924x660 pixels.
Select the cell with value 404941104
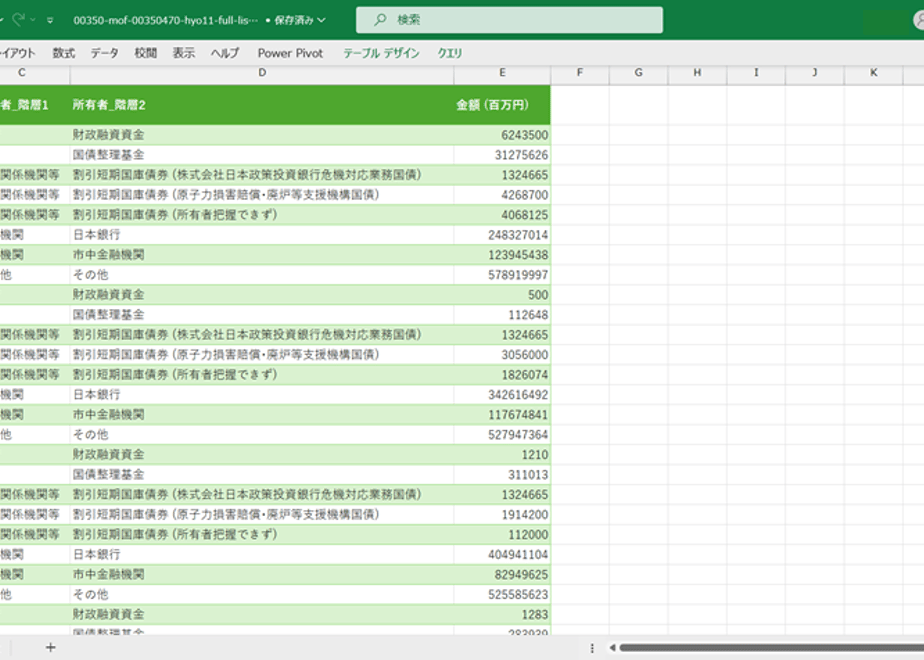tap(502, 555)
